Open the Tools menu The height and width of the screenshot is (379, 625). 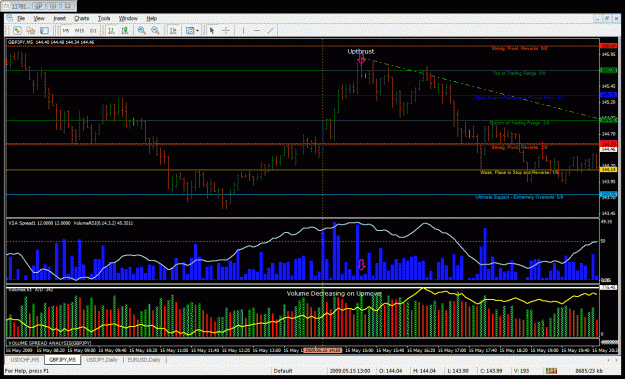pyautogui.click(x=104, y=18)
